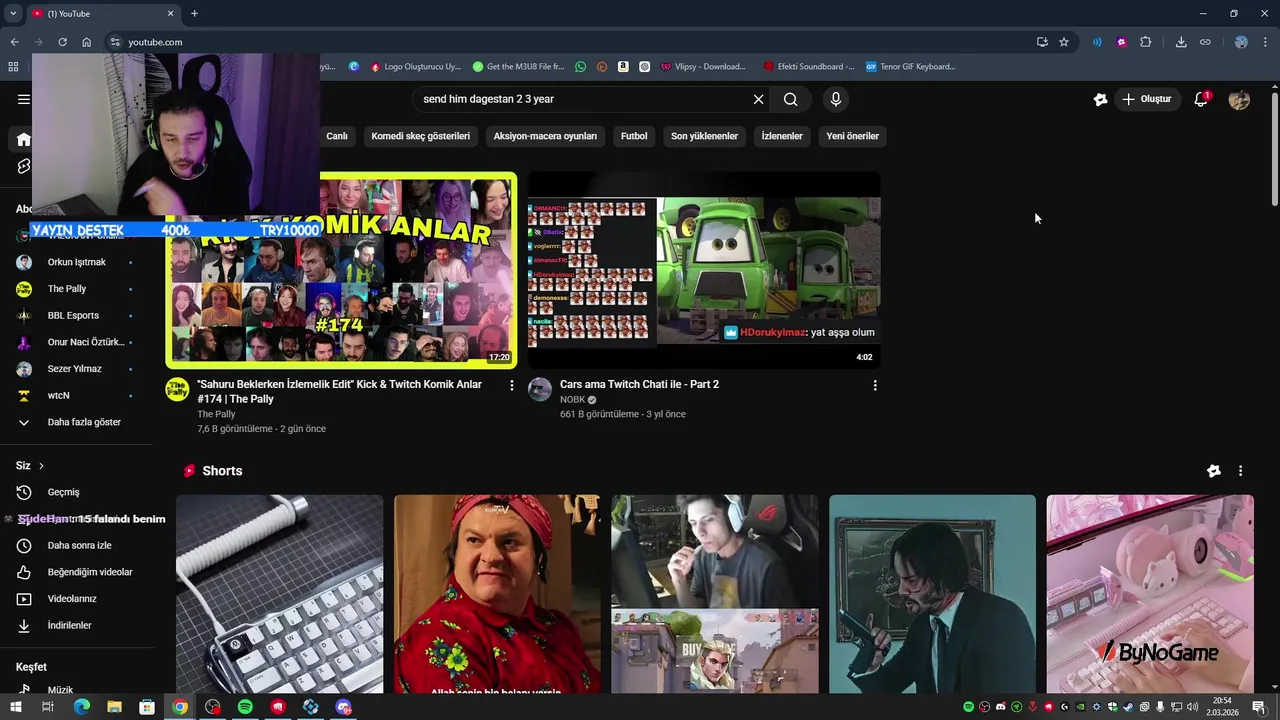Select the Aksiyon-macera oyunları chip
Image resolution: width=1280 pixels, height=720 pixels.
pos(545,136)
